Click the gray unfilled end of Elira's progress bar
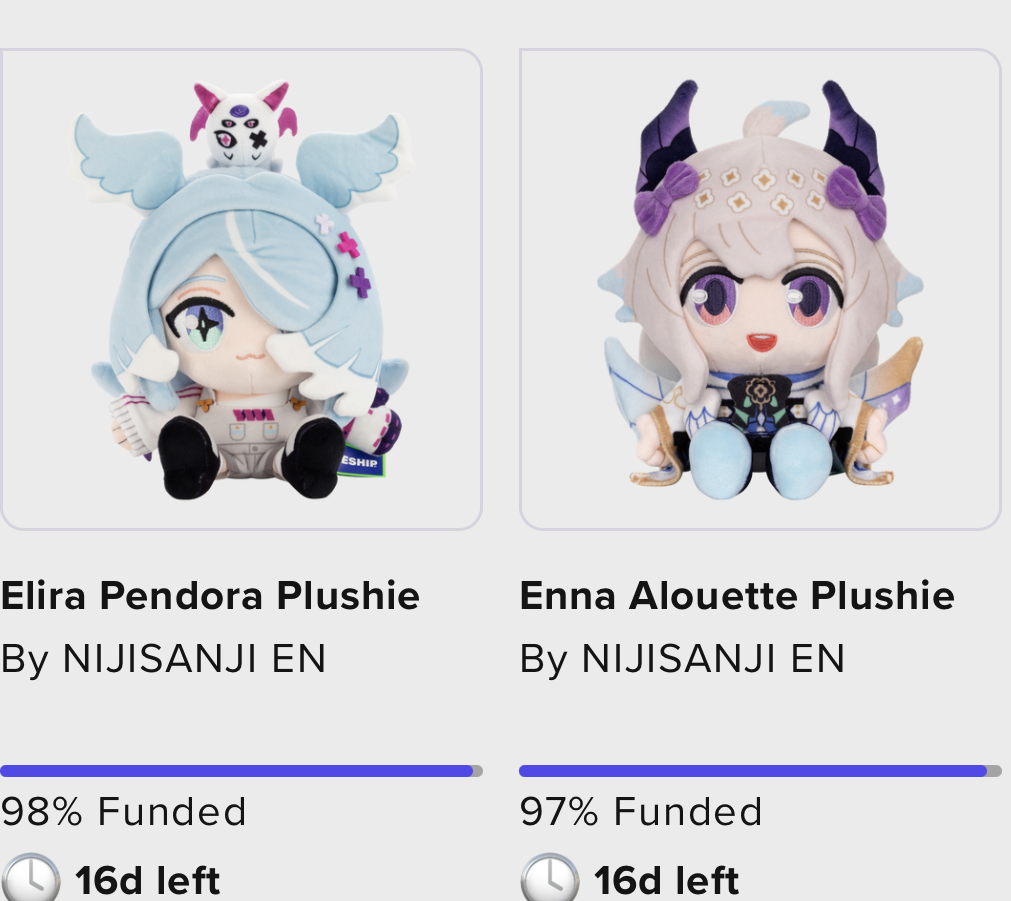The height and width of the screenshot is (901, 1011). pyautogui.click(x=478, y=771)
